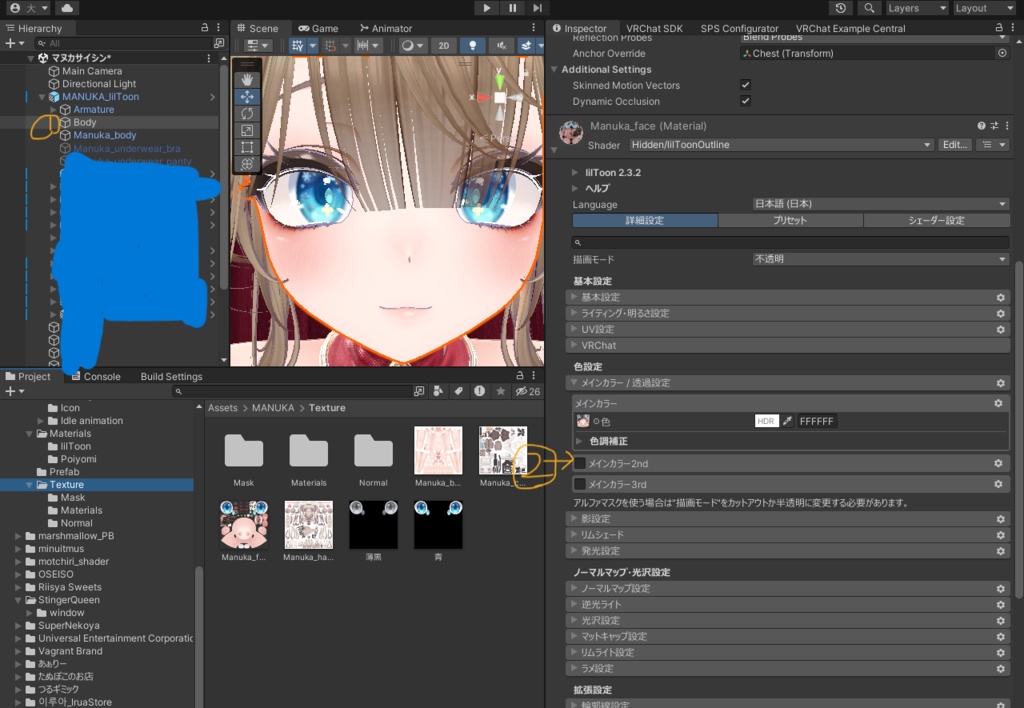The height and width of the screenshot is (708, 1024).
Task: Lock the Inspector panel
Action: (999, 27)
